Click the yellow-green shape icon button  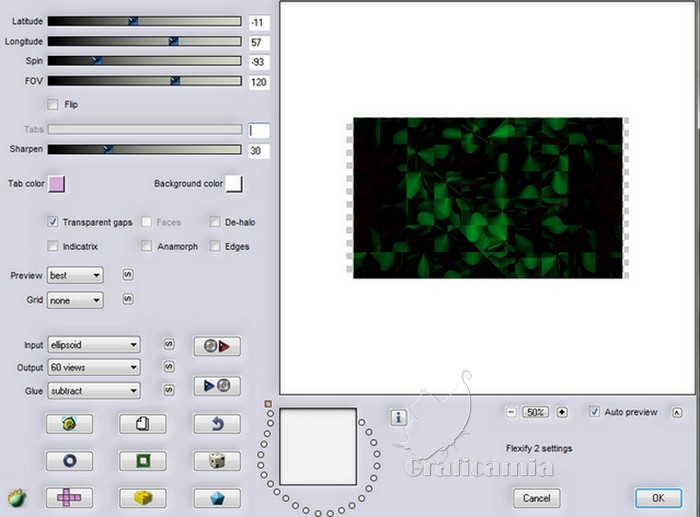tap(69, 424)
